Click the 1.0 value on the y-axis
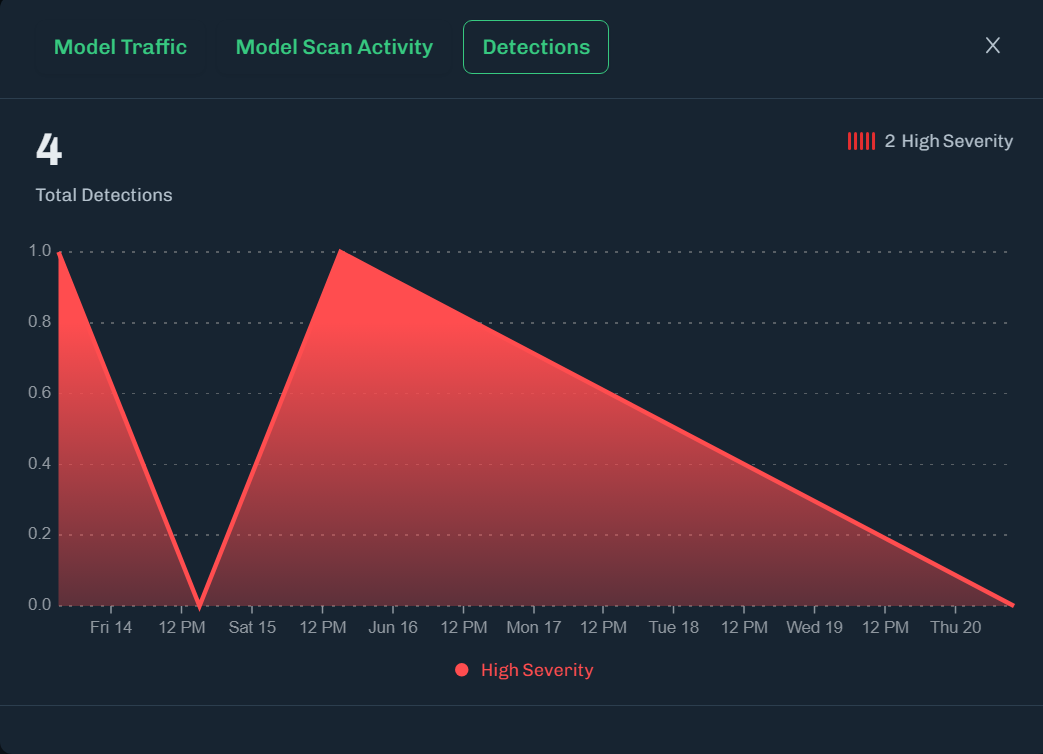The height and width of the screenshot is (754, 1043). [x=39, y=251]
